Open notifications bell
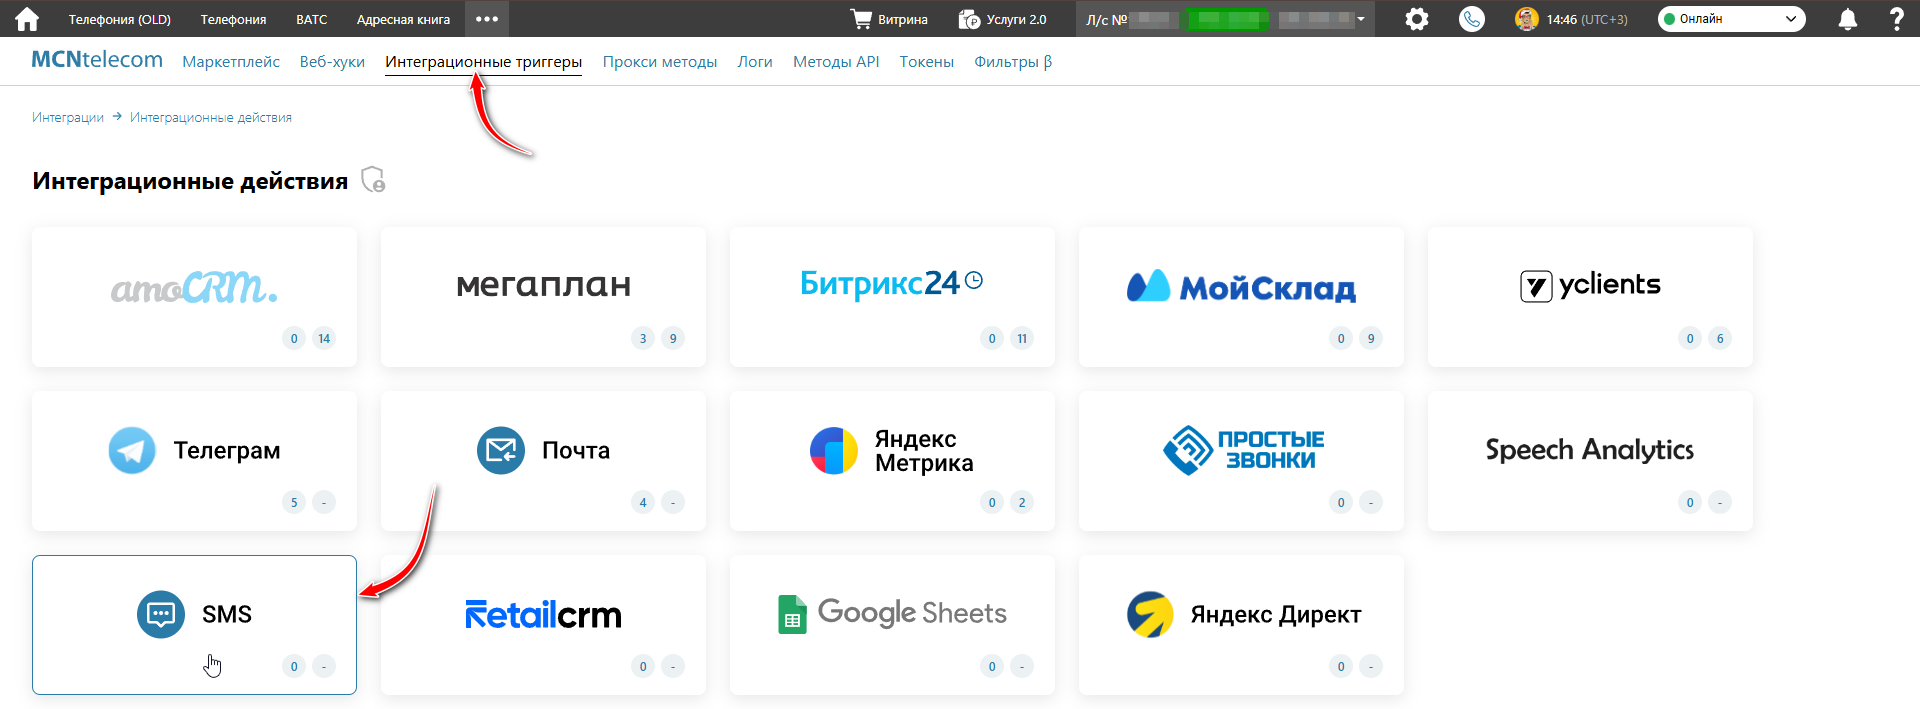The width and height of the screenshot is (1920, 709). [1848, 19]
